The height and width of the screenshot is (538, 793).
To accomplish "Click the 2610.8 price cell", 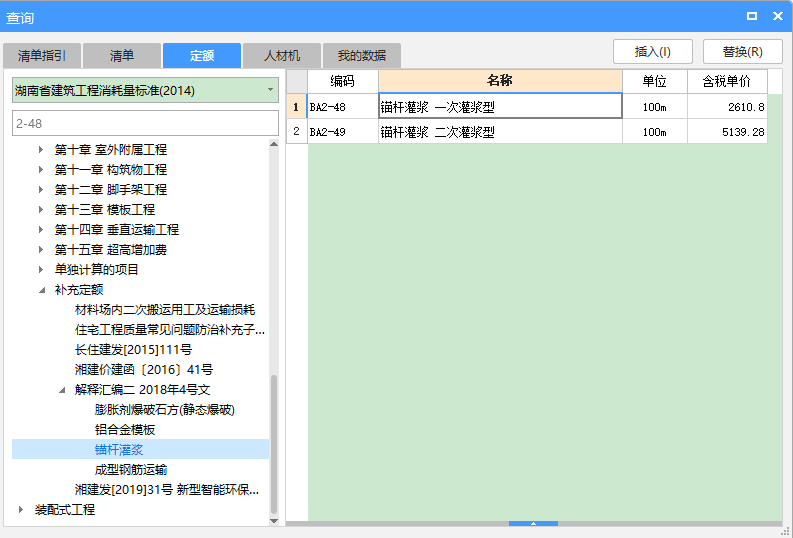I will (x=727, y=107).
